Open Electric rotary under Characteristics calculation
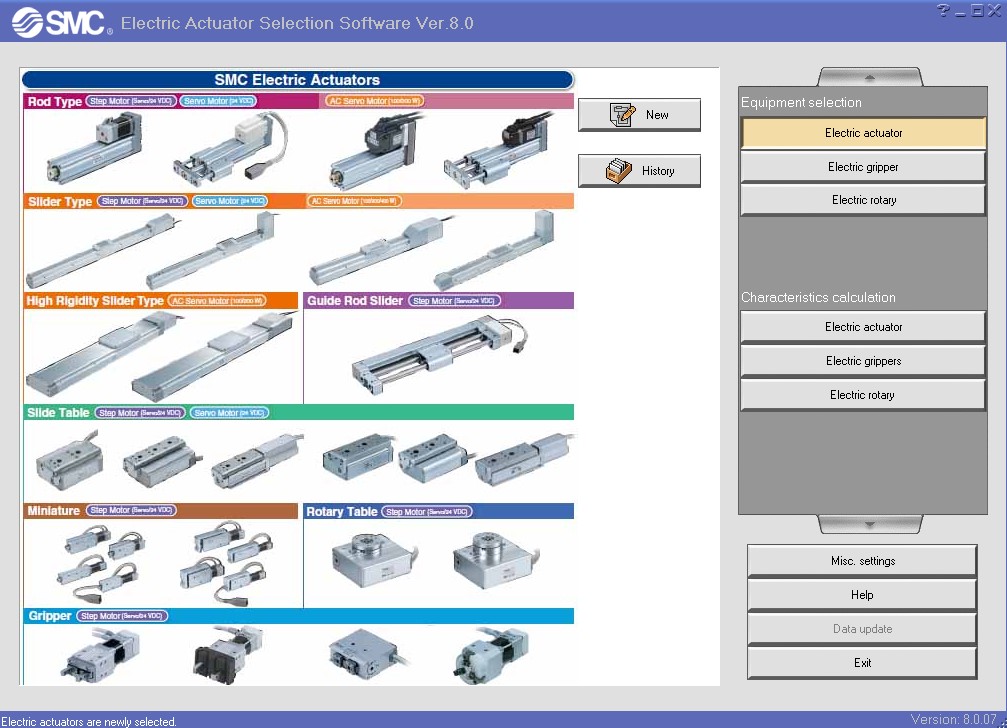Image resolution: width=1007 pixels, height=728 pixels. click(x=863, y=395)
